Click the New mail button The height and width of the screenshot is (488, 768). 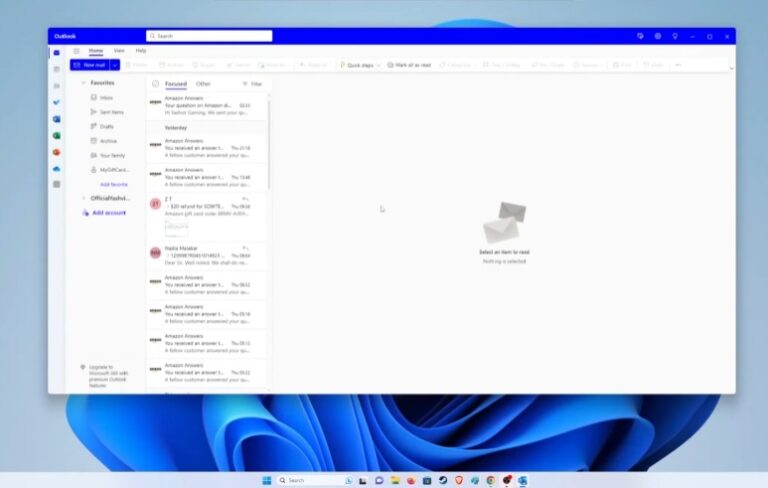(x=90, y=65)
